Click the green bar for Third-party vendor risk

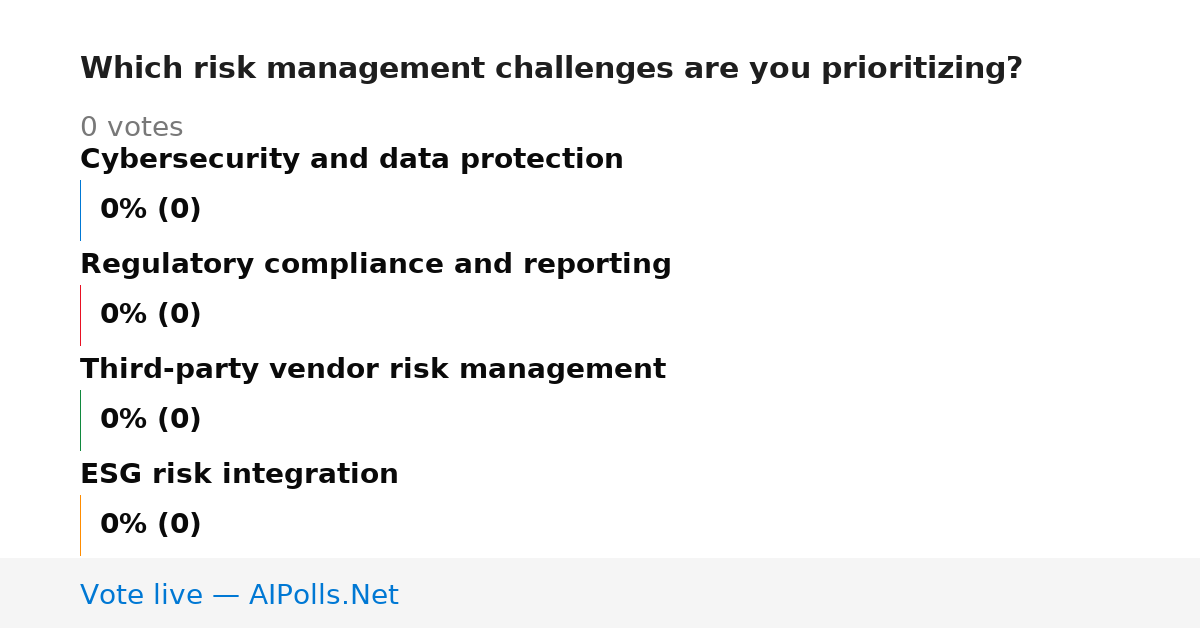(x=80, y=420)
